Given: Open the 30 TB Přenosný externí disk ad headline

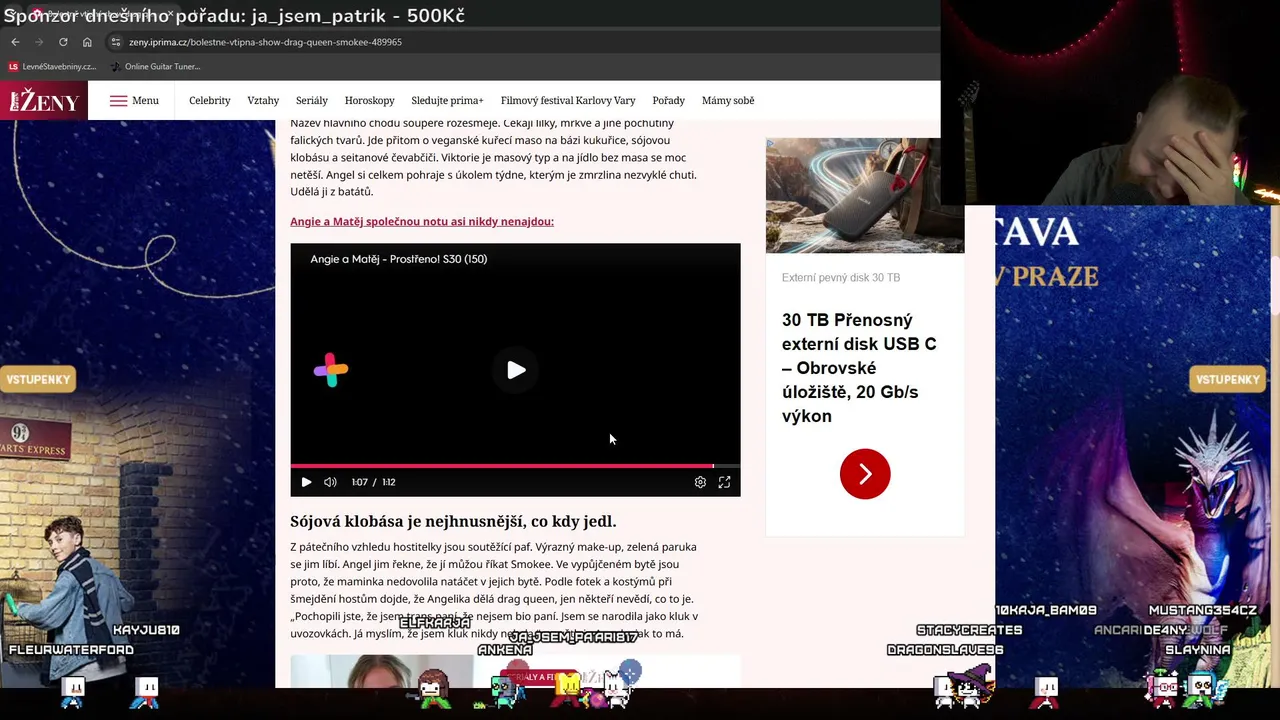Looking at the screenshot, I should (x=859, y=368).
